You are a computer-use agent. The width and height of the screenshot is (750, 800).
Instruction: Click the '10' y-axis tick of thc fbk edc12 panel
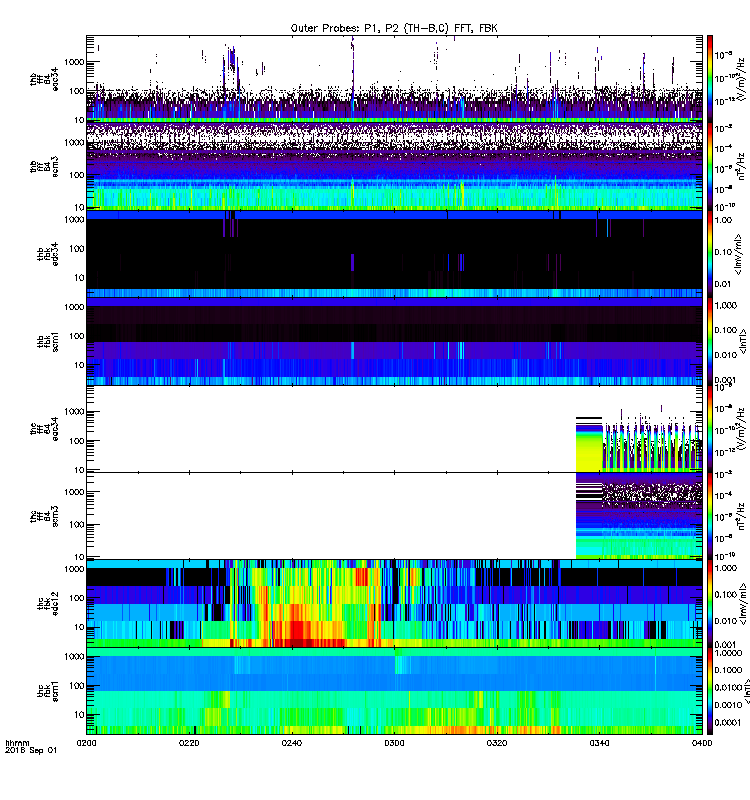click(x=80, y=627)
